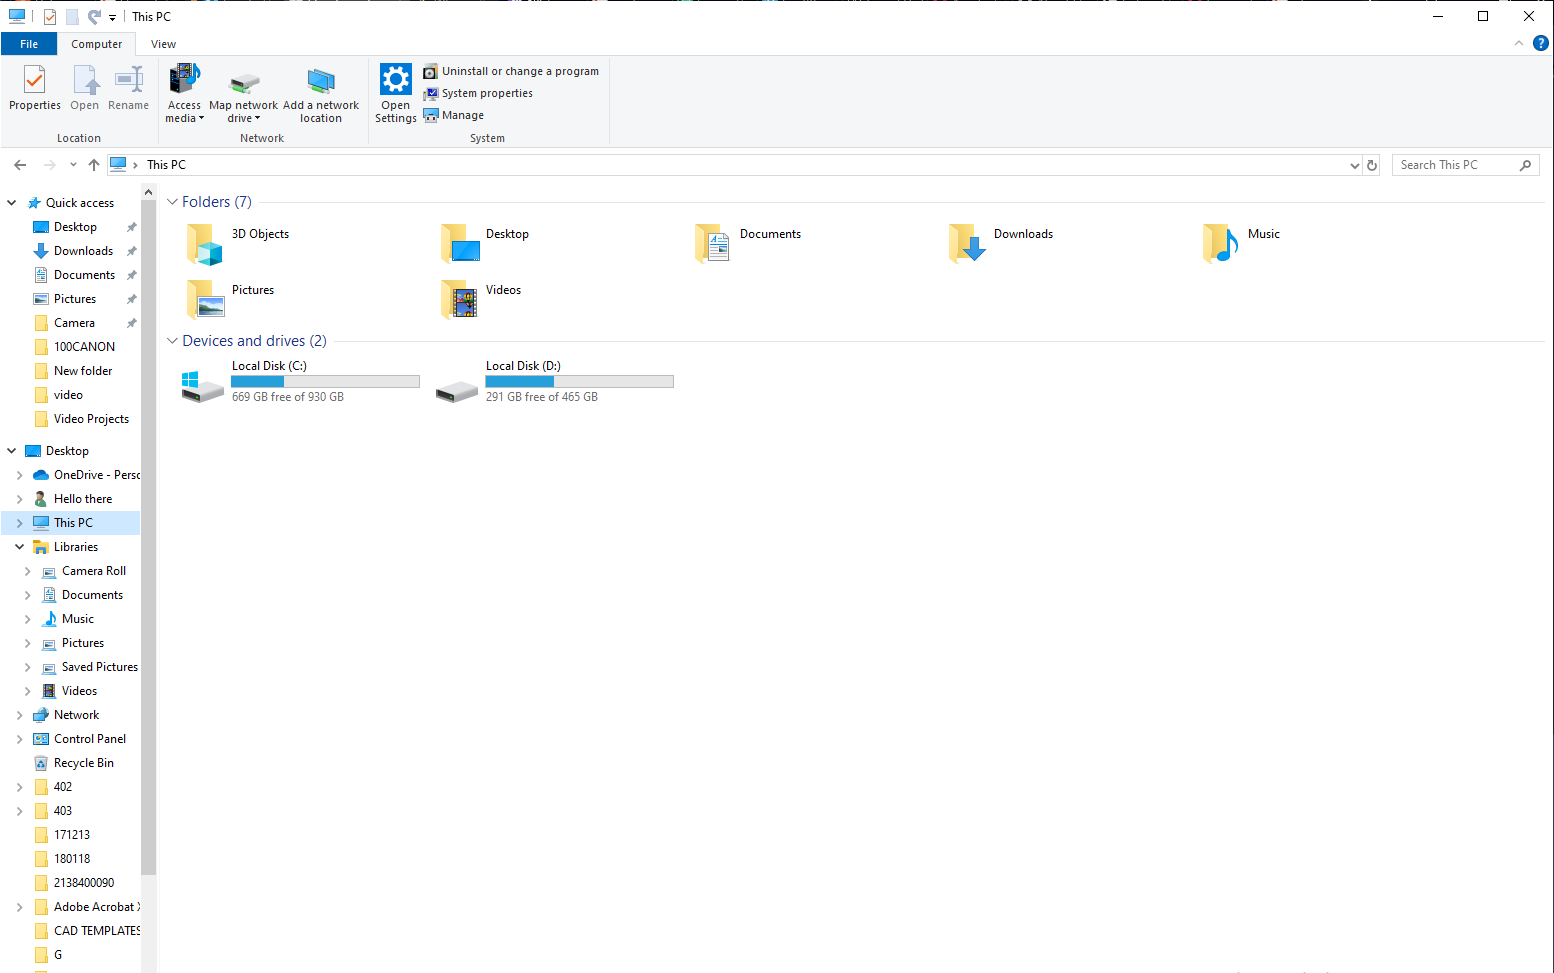
Task: Click navigation pane scrollbar up arrow
Action: tap(148, 192)
